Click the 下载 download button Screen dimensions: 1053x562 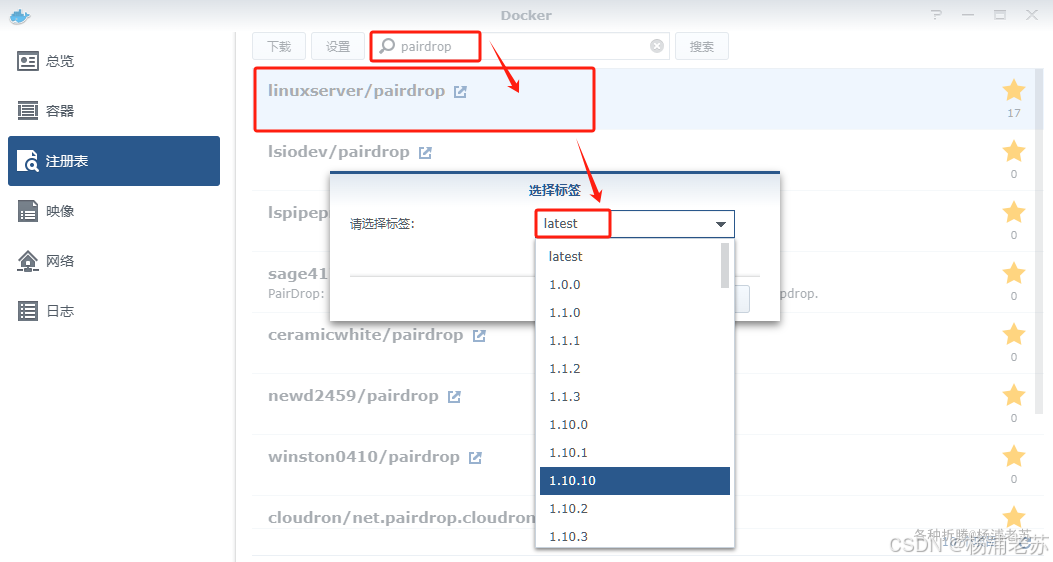pos(279,46)
